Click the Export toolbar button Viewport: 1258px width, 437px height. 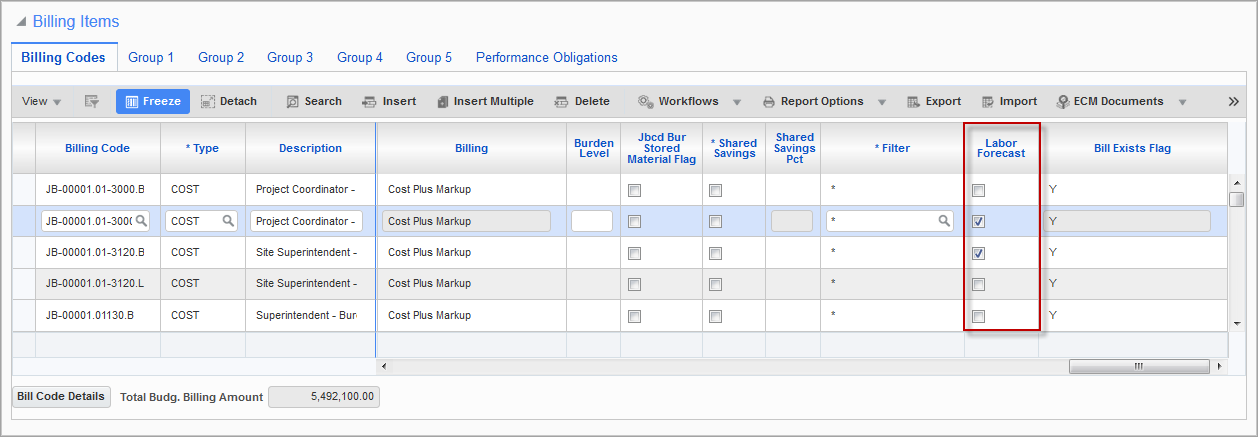(934, 101)
